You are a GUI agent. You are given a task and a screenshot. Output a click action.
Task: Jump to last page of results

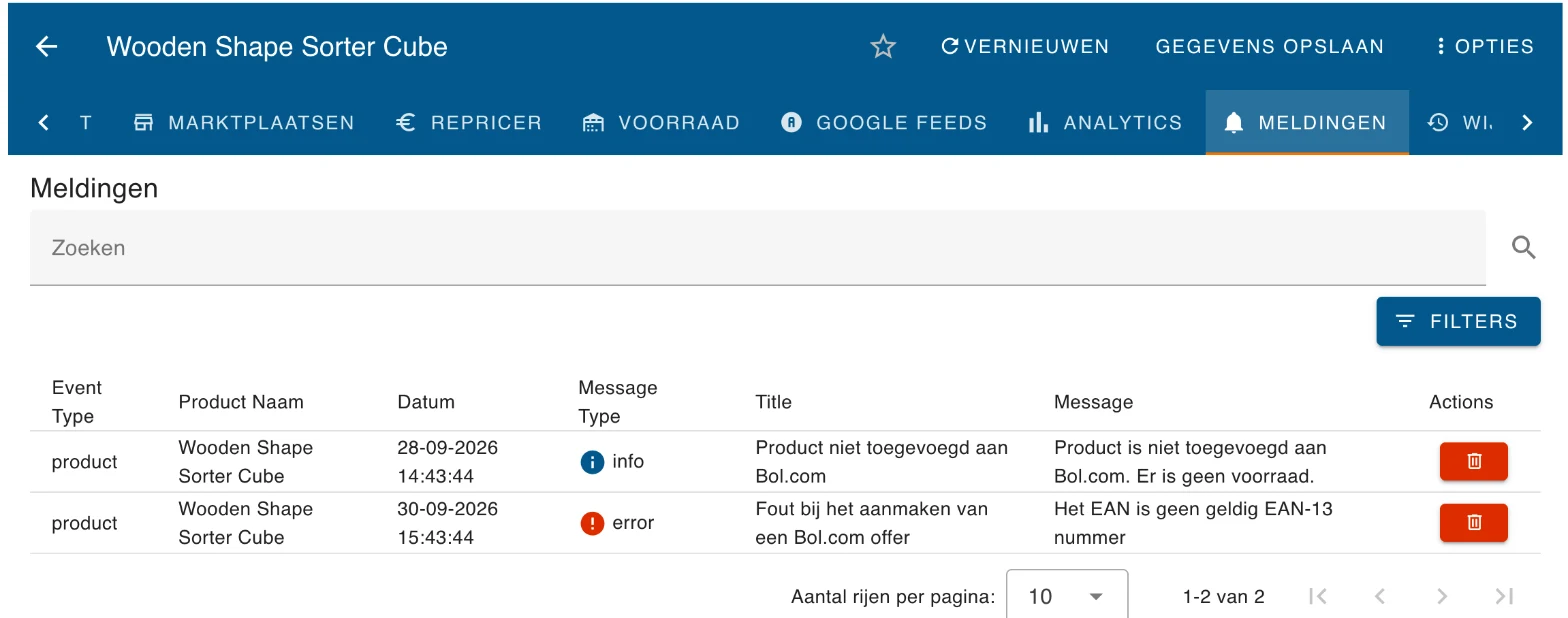click(x=1504, y=597)
